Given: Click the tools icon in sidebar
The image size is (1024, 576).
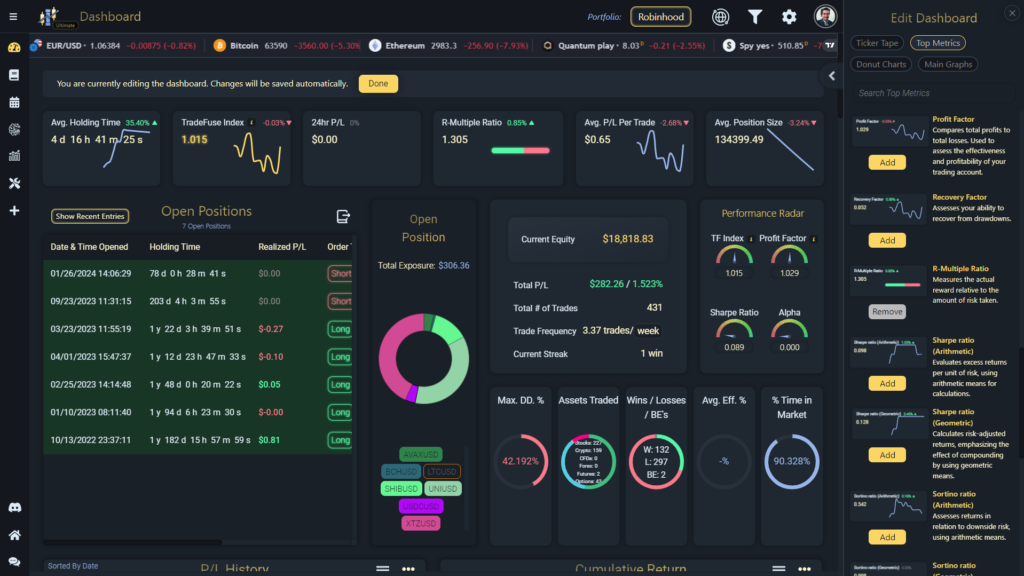Looking at the screenshot, I should pos(14,184).
